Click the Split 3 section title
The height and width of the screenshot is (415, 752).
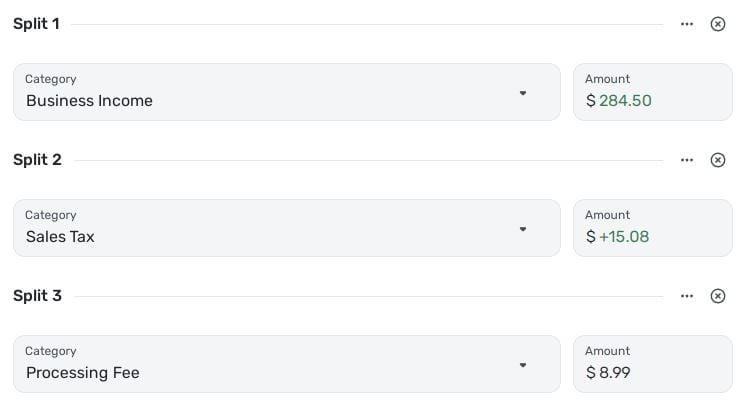pos(37,296)
